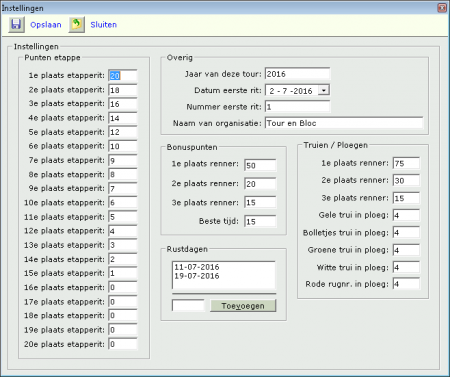The width and height of the screenshot is (450, 377).
Task: Select the 8e plaats etapperit field
Action: click(x=123, y=175)
